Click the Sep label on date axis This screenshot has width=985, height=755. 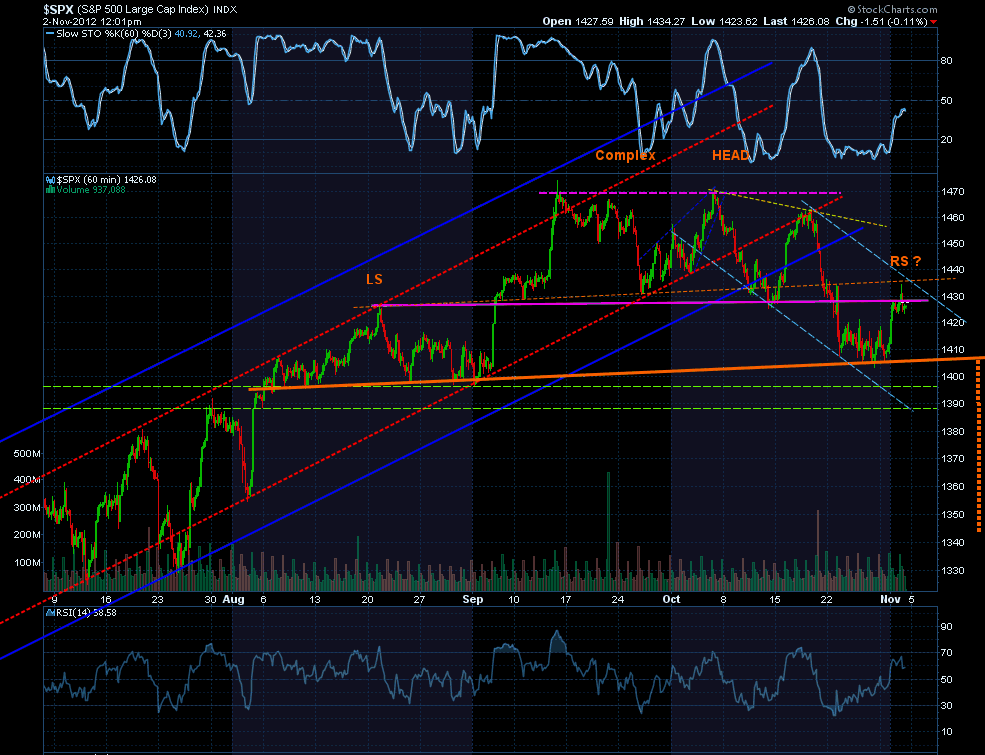click(x=472, y=599)
